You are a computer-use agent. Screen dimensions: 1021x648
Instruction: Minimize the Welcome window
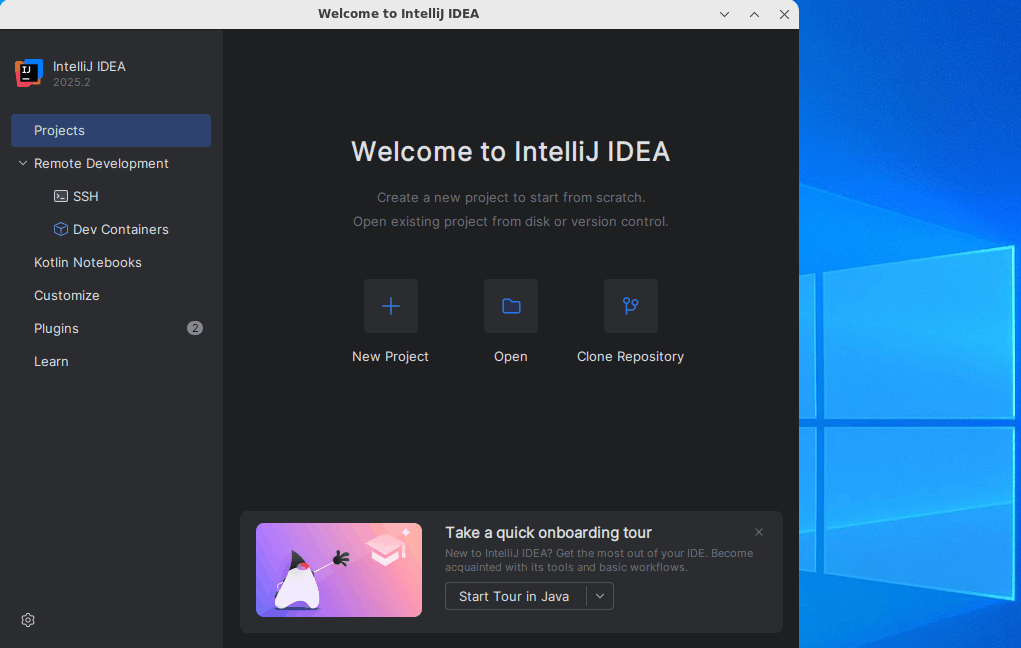coord(724,14)
